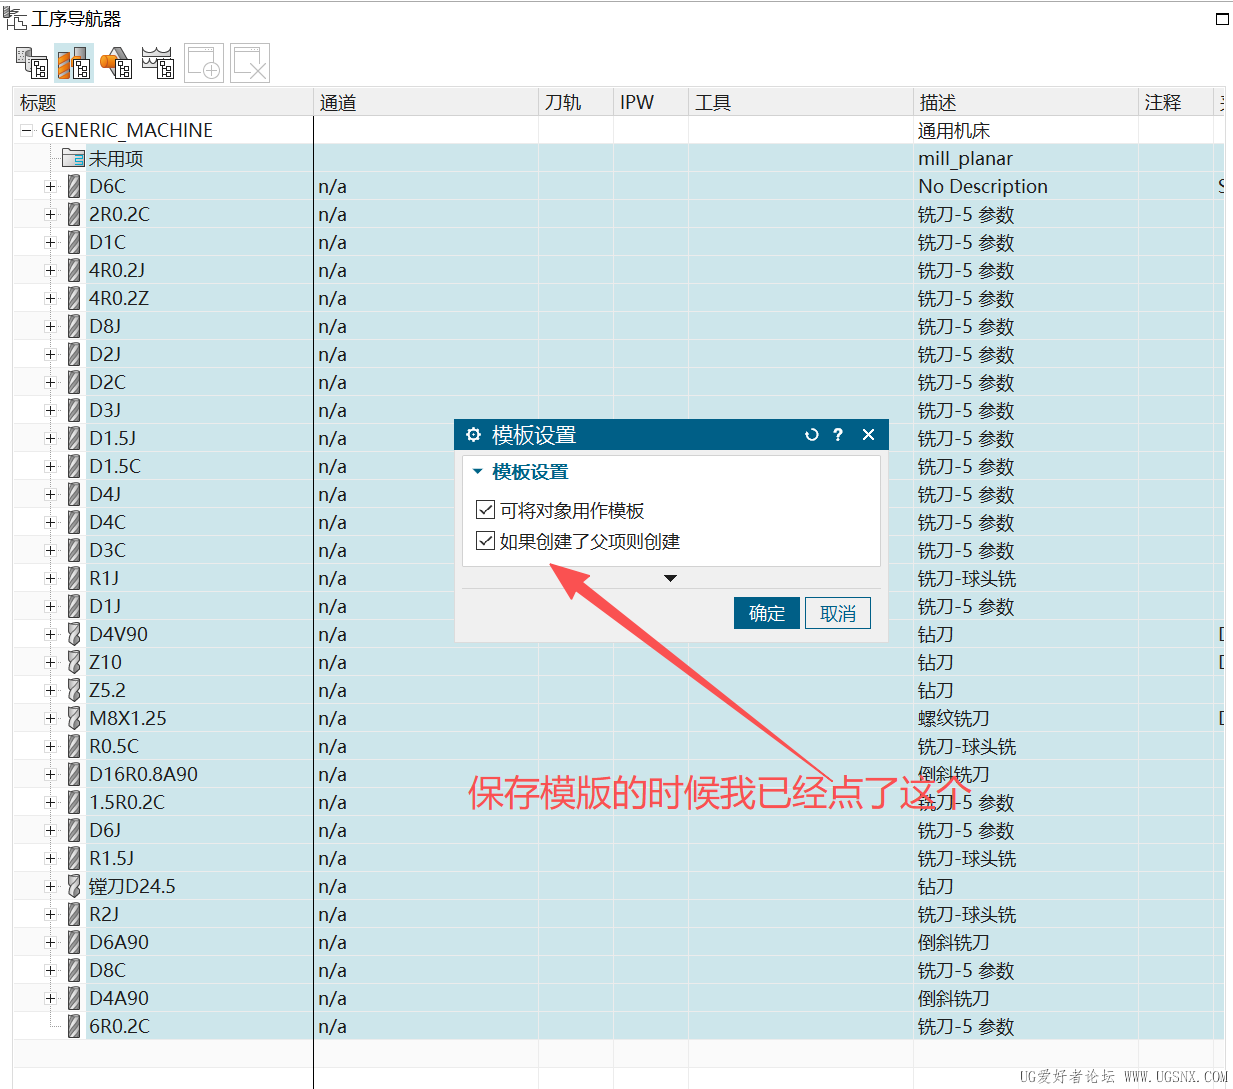Click the 刀轨 column header
This screenshot has width=1233, height=1089.
pyautogui.click(x=576, y=102)
